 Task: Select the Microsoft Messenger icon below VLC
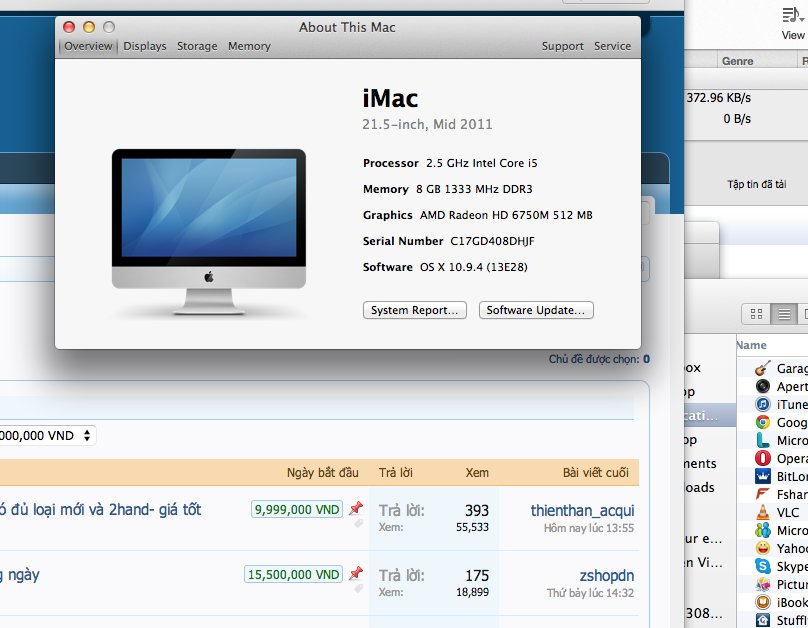763,531
